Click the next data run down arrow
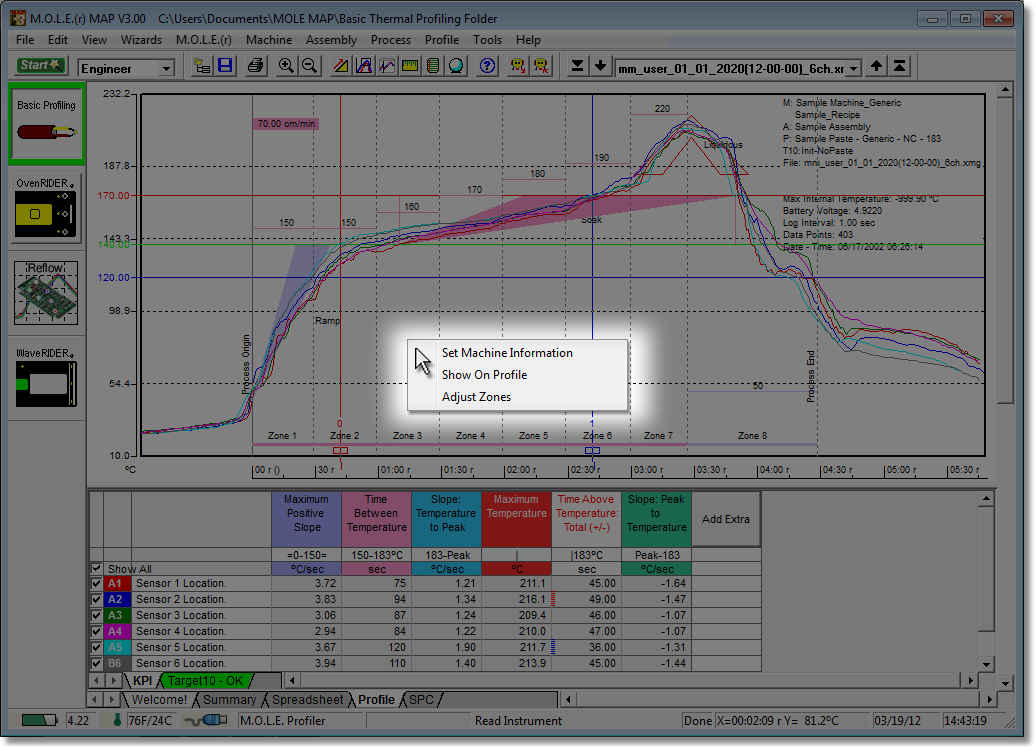The width and height of the screenshot is (1036, 749). [x=600, y=66]
